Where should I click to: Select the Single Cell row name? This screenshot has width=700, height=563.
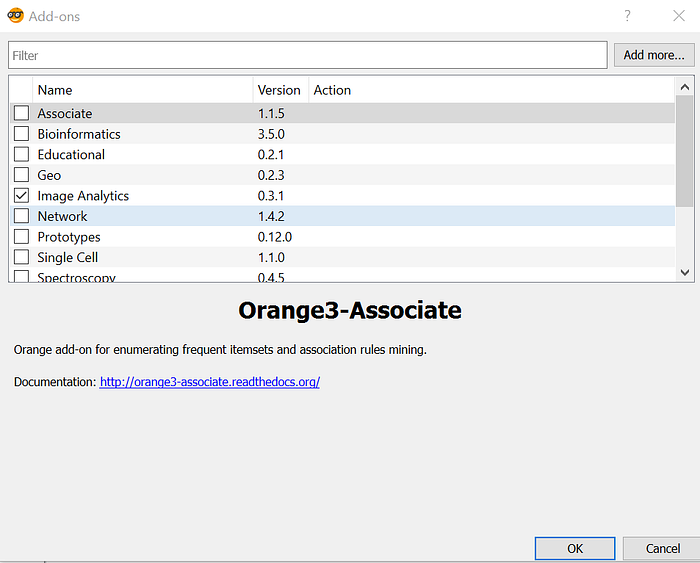68,257
